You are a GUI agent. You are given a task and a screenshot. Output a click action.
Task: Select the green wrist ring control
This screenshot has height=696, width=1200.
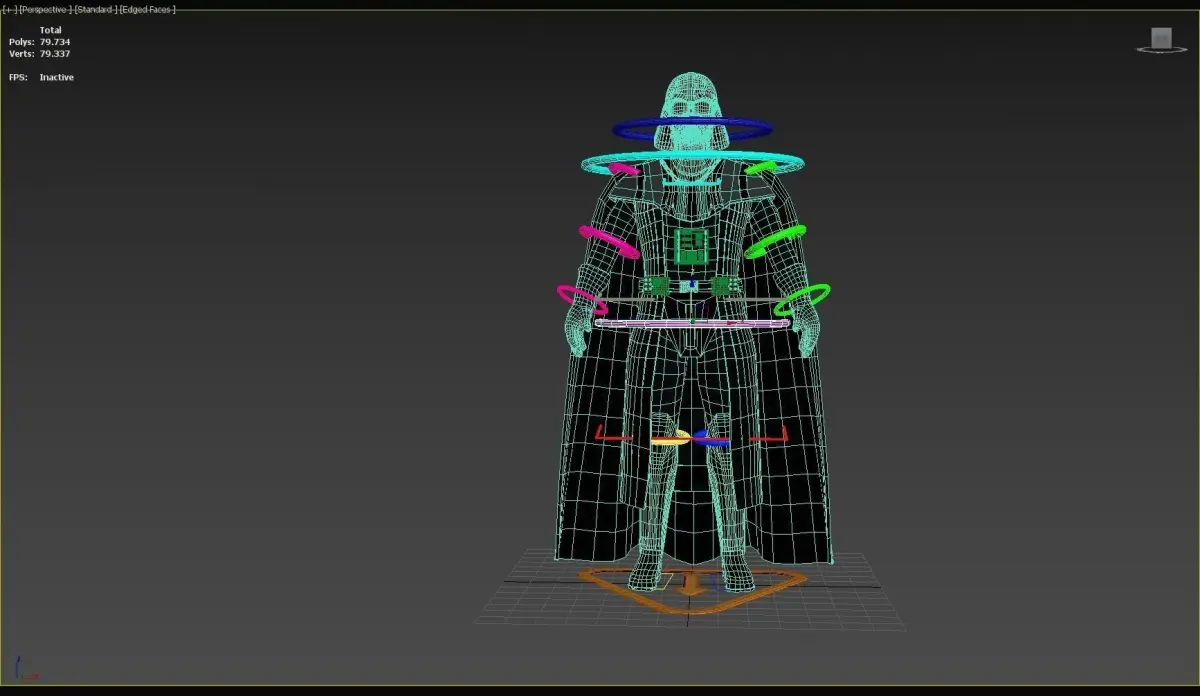[802, 299]
